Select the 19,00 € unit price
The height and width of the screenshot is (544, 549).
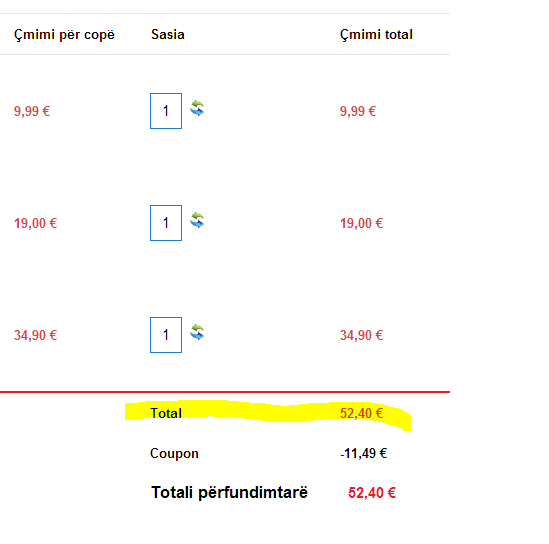(35, 223)
